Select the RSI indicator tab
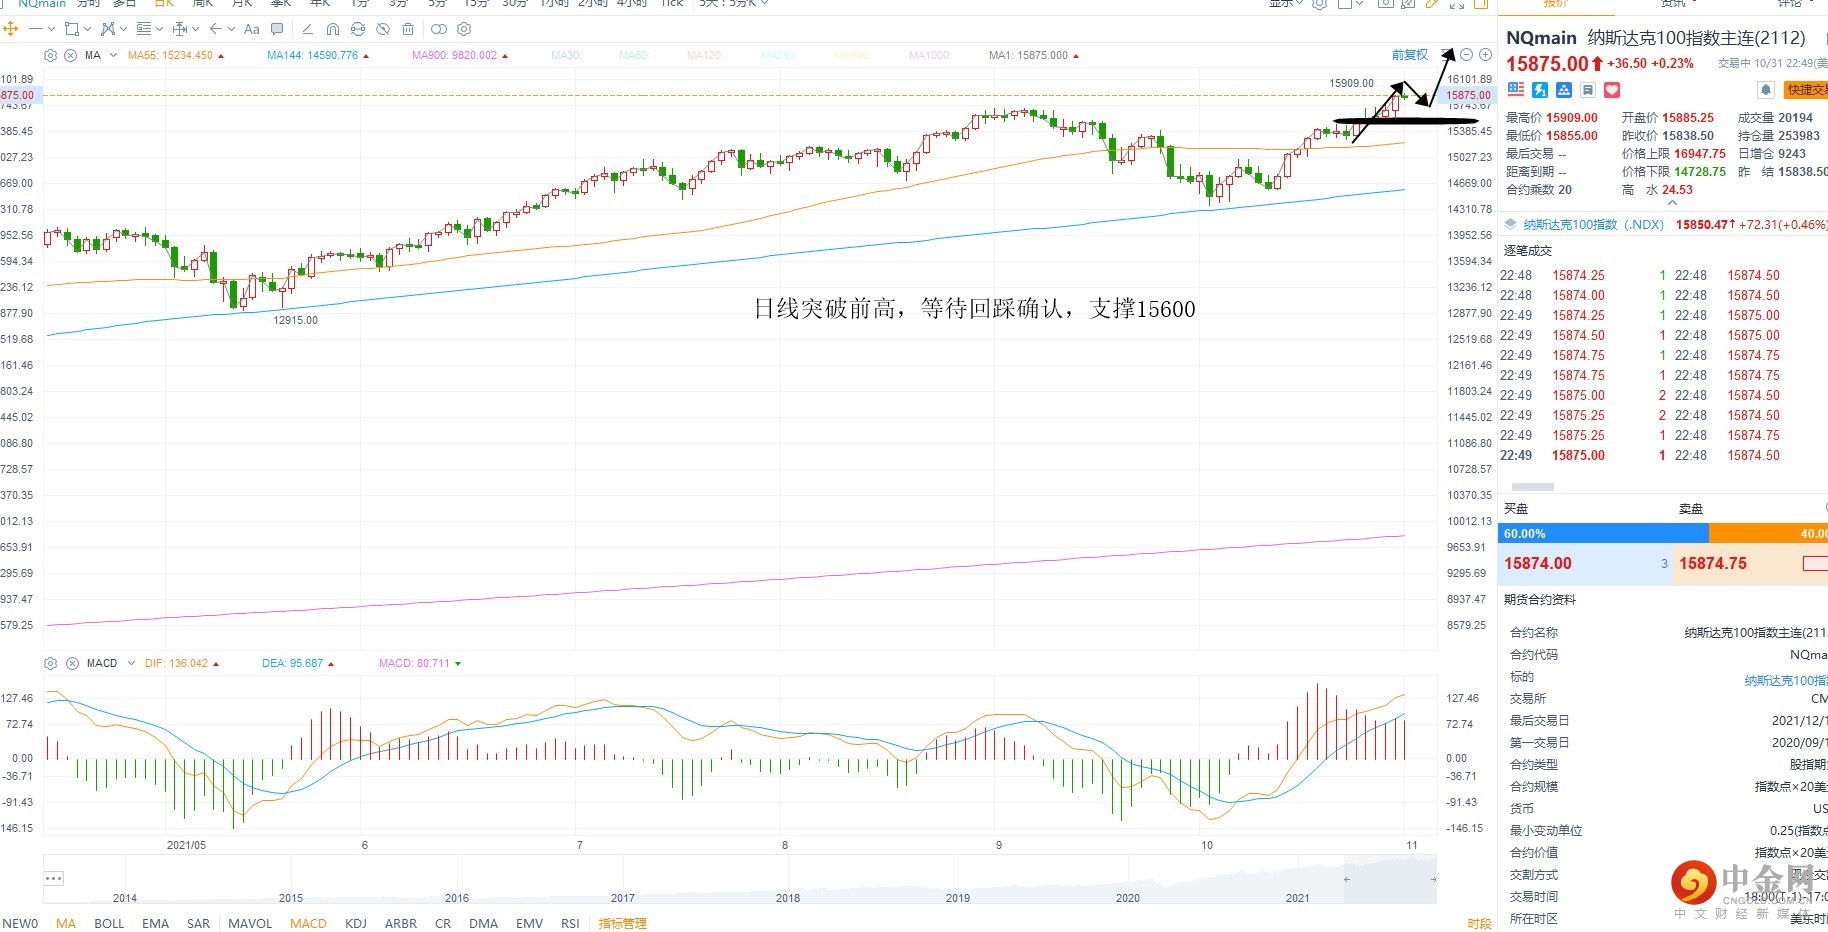1828x932 pixels. click(570, 923)
